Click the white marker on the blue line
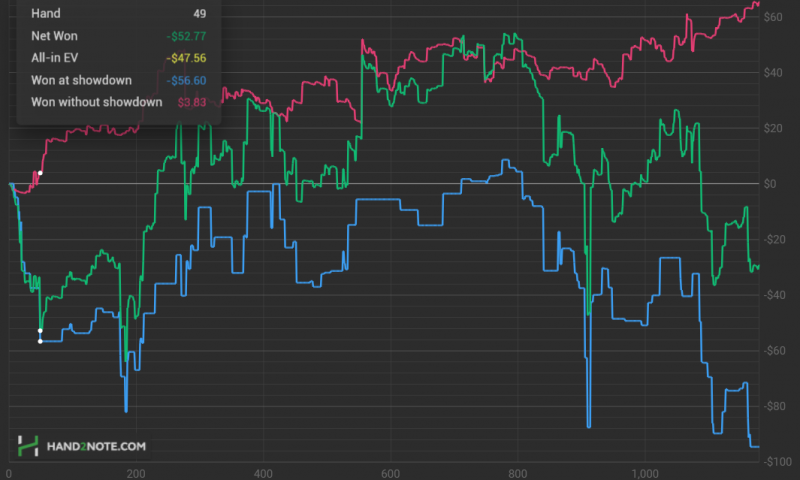The height and width of the screenshot is (480, 800). pos(40,341)
